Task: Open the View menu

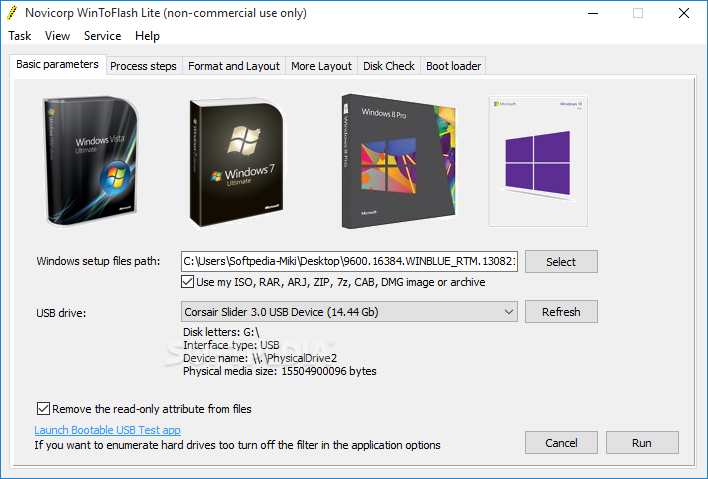Action: (x=57, y=36)
